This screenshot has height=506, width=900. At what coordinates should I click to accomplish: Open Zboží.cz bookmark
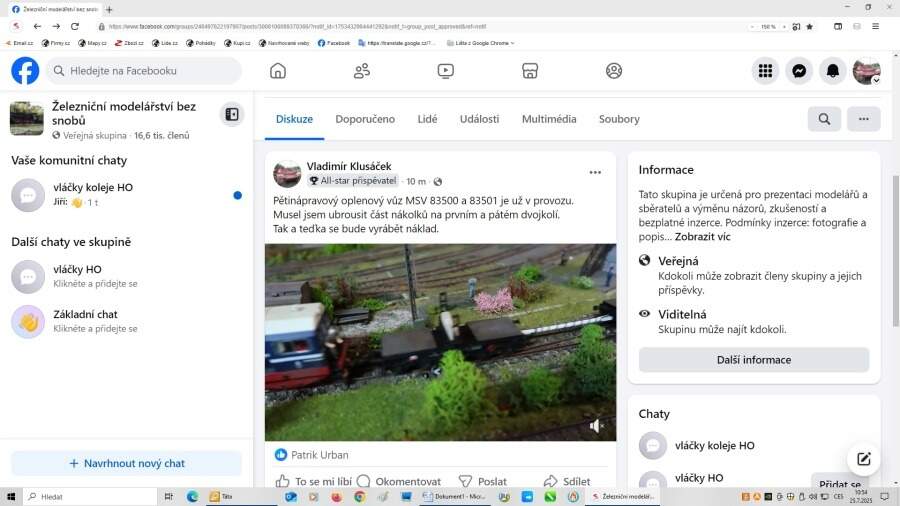(x=129, y=43)
